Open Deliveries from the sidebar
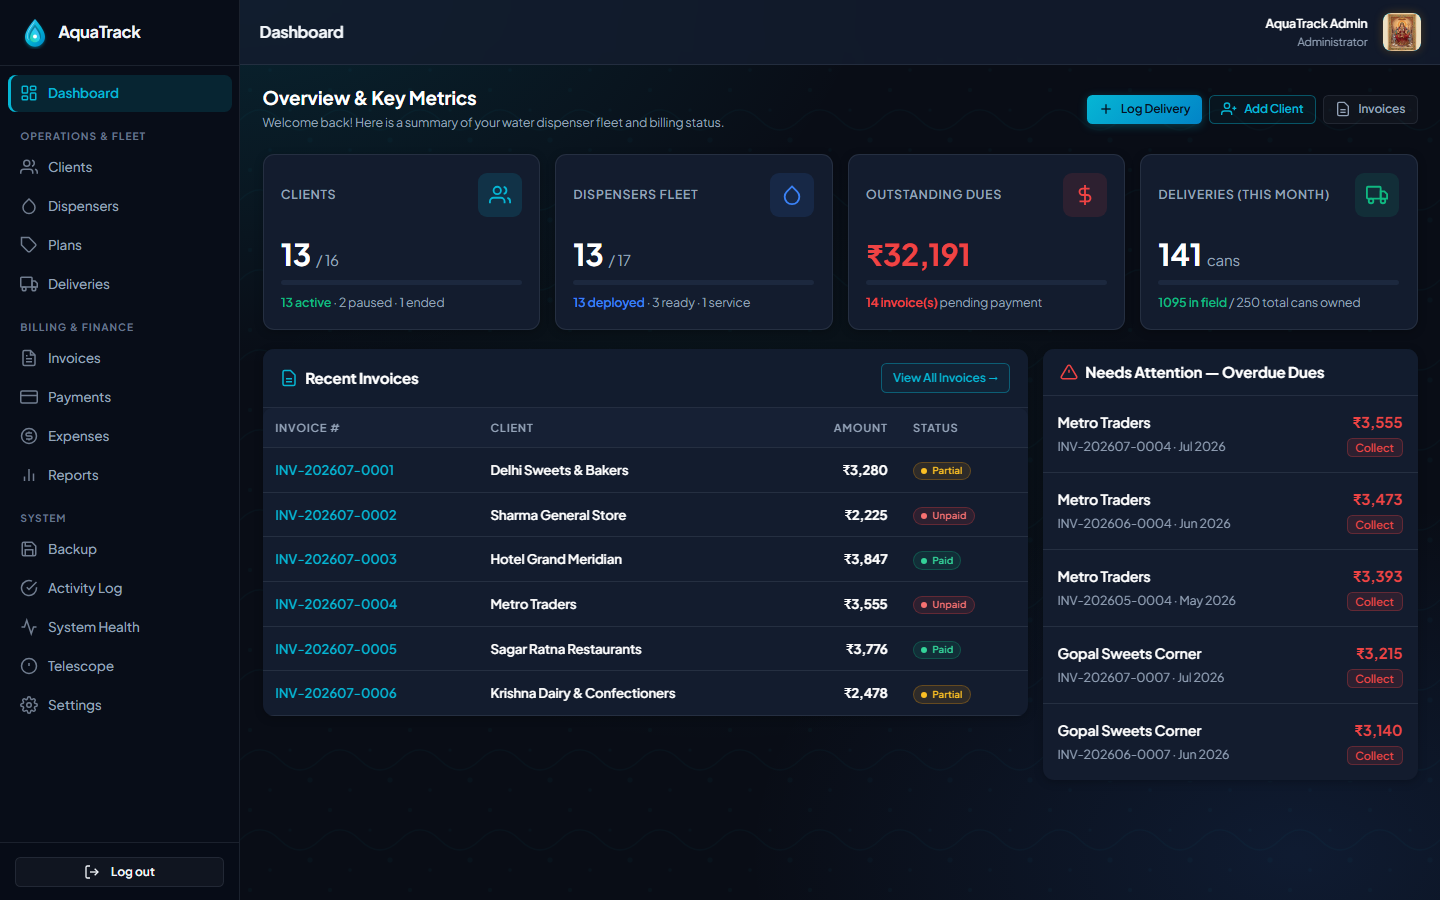The width and height of the screenshot is (1440, 900). pos(120,284)
